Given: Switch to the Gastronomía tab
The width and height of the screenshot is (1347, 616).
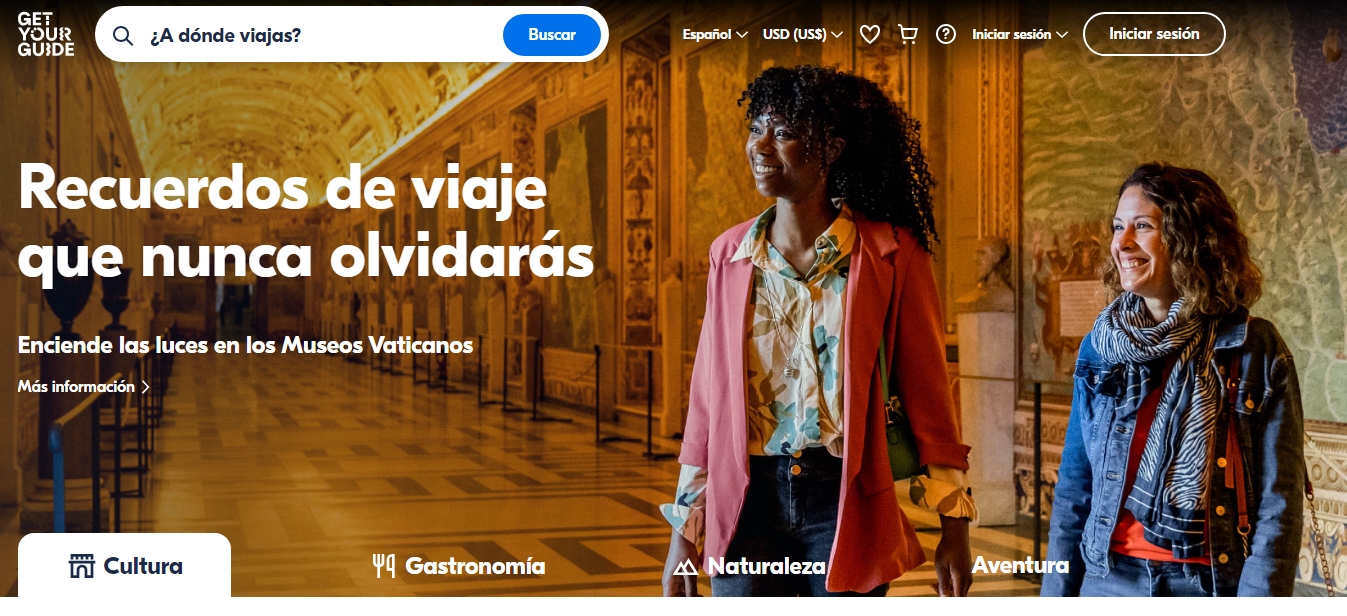Looking at the screenshot, I should [x=459, y=566].
